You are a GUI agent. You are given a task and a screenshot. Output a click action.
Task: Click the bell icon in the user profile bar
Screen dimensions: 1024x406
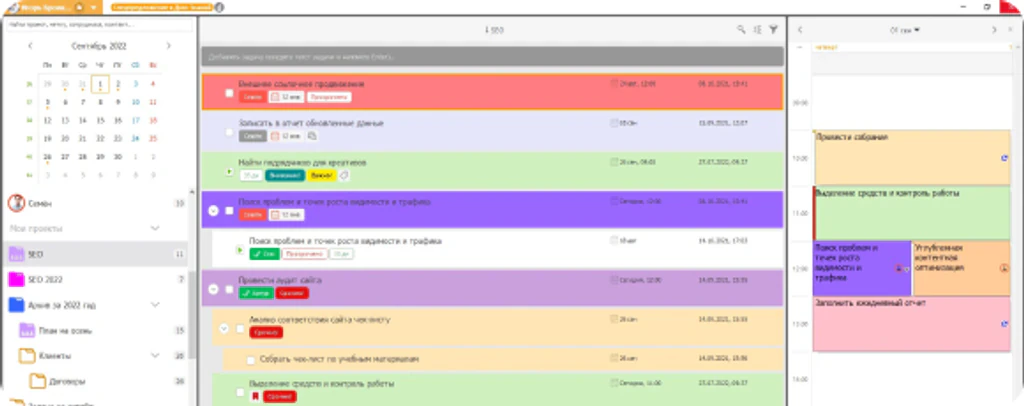click(79, 7)
